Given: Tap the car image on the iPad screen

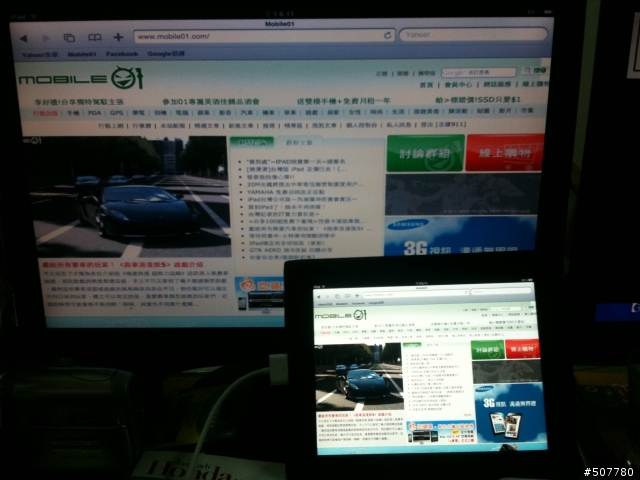Looking at the screenshot, I should 359,376.
